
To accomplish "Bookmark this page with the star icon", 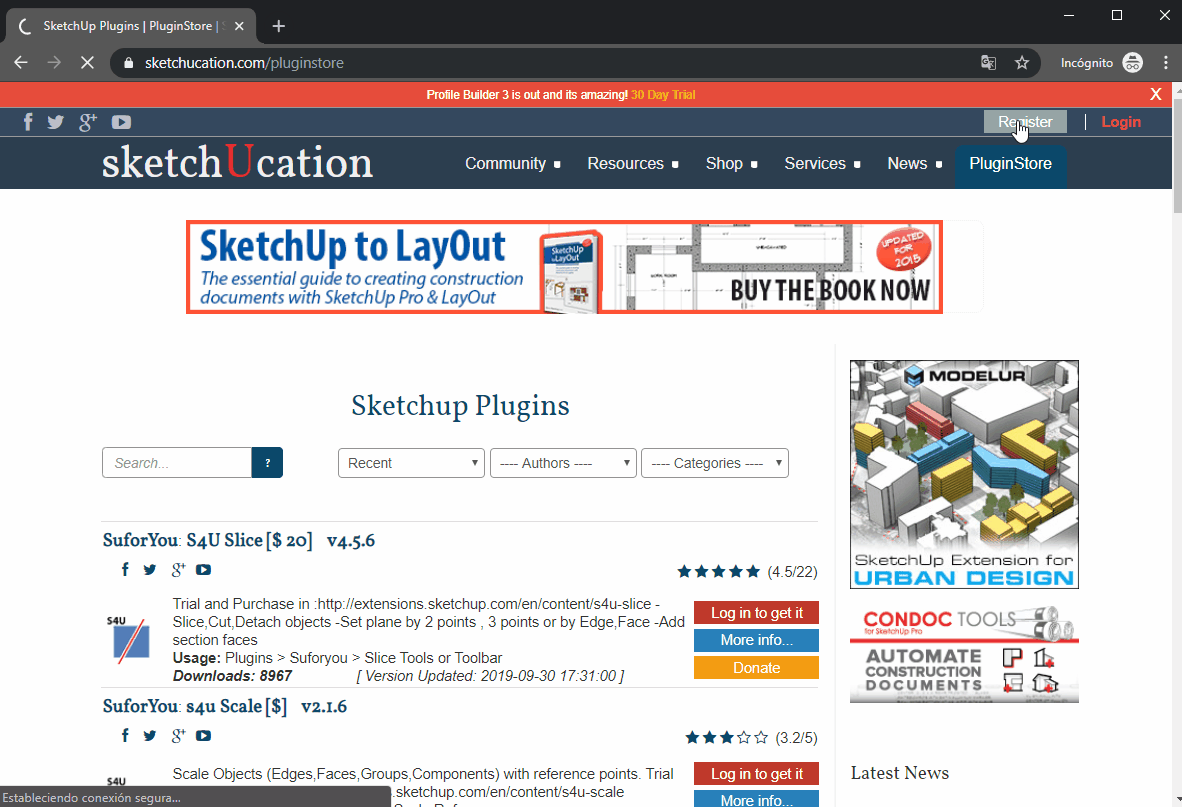I will 1021,63.
